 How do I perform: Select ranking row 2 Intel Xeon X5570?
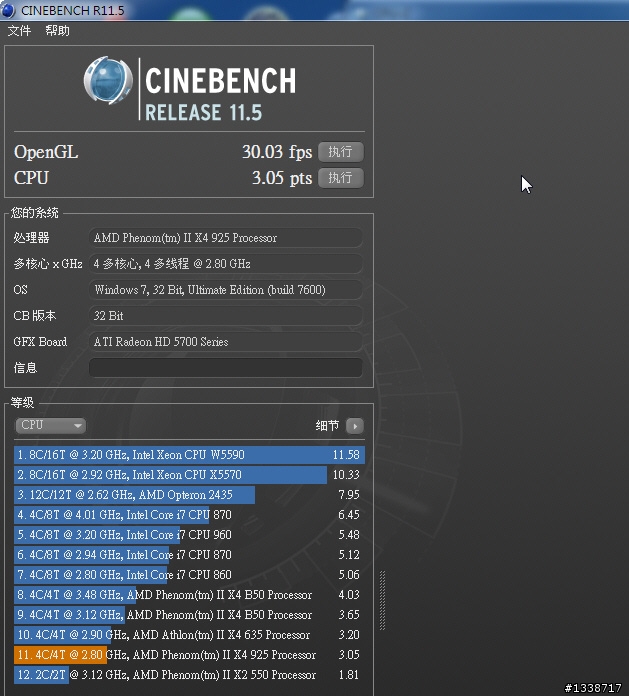tap(189, 475)
